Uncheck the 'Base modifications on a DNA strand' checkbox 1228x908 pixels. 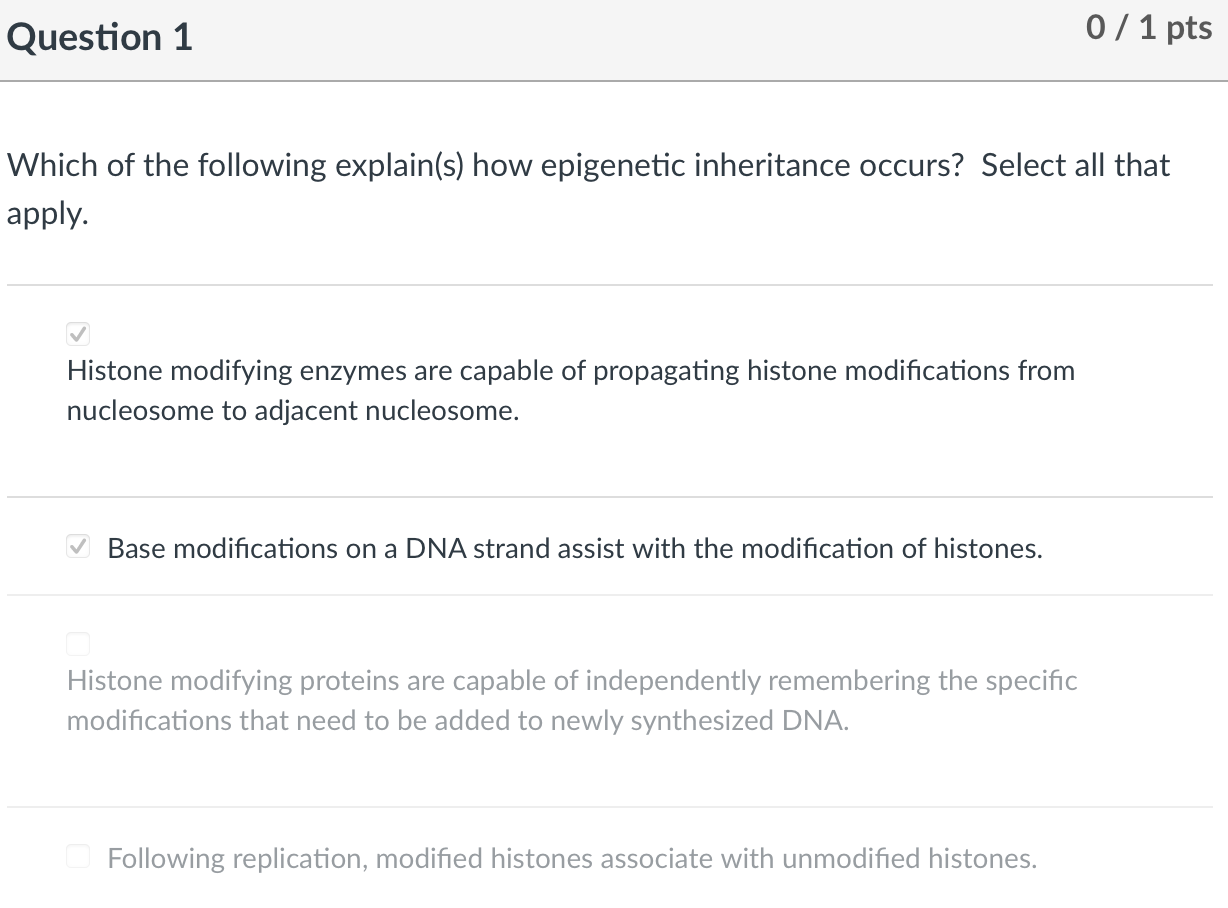click(78, 546)
